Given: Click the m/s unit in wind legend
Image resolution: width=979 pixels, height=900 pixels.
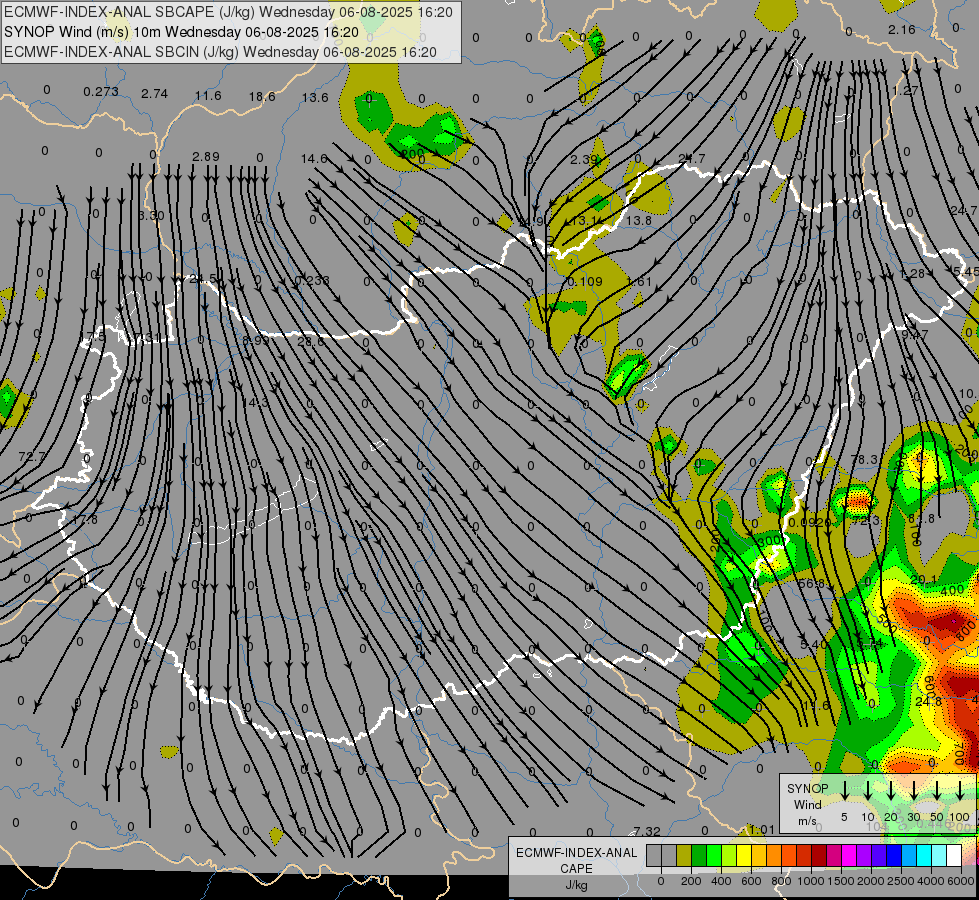Looking at the screenshot, I should 807,821.
